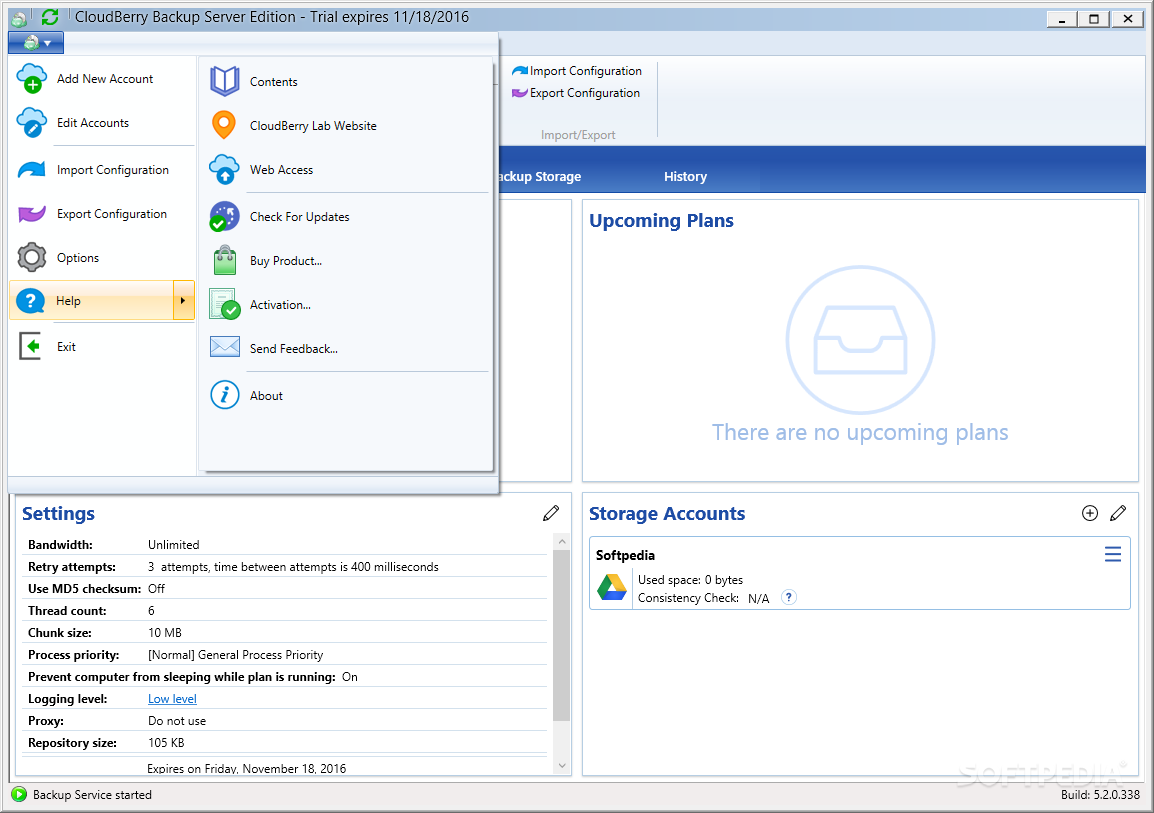This screenshot has height=813, width=1154.
Task: Click the Settings scrollbar up arrow
Action: pyautogui.click(x=562, y=542)
